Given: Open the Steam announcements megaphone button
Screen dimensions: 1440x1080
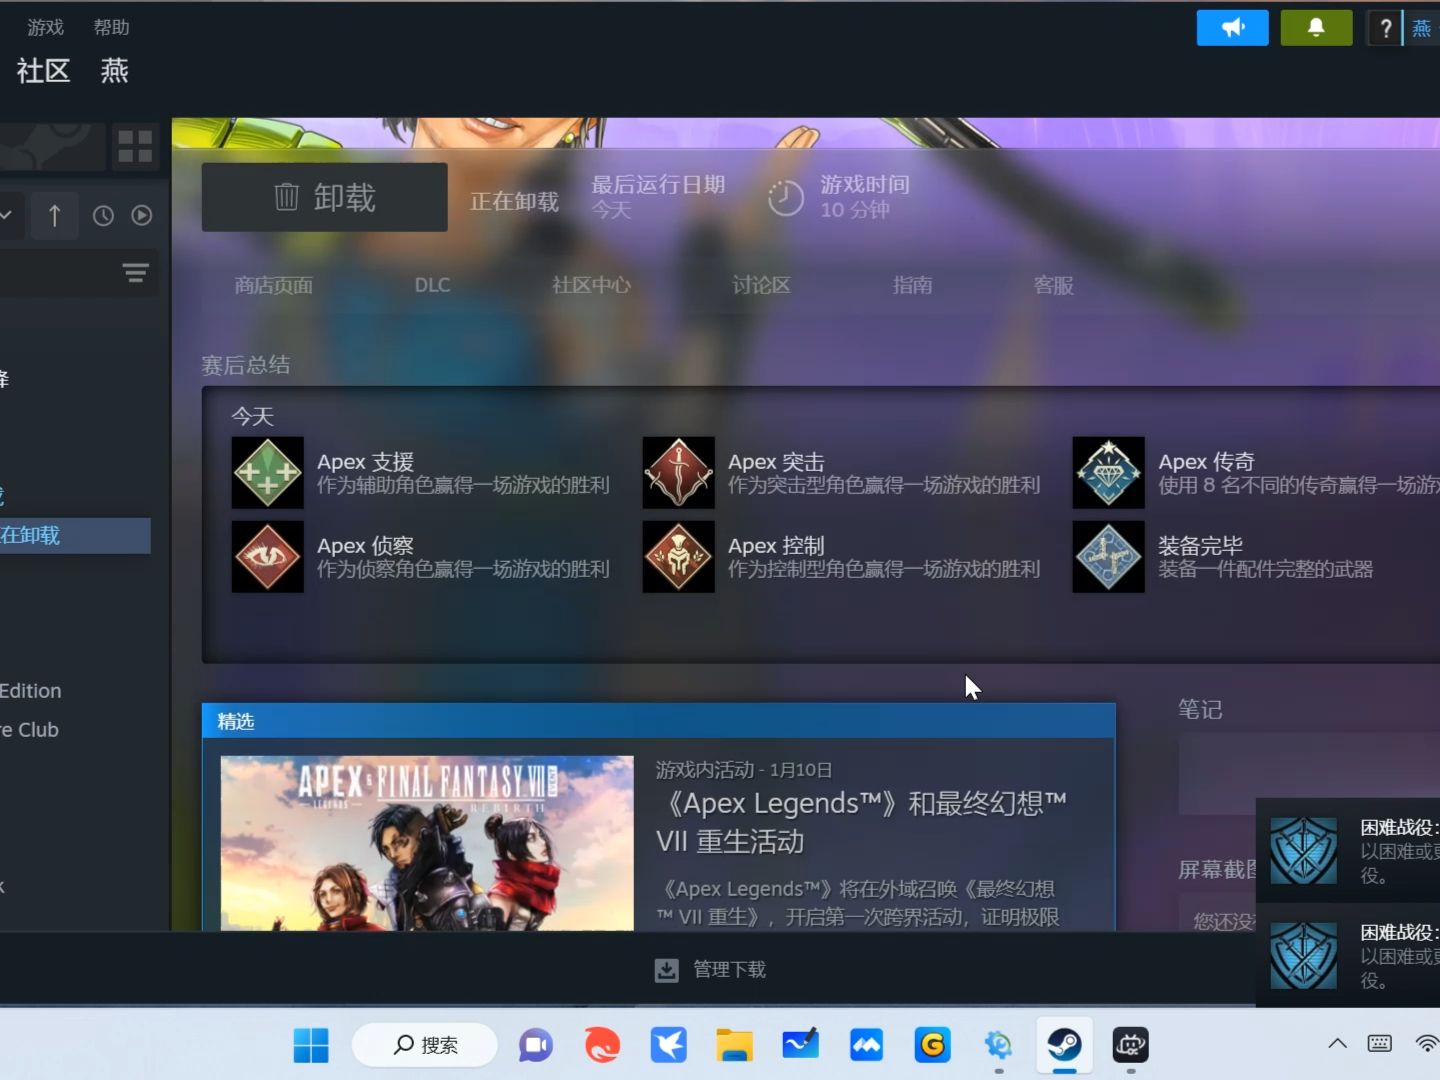Looking at the screenshot, I should pos(1232,28).
